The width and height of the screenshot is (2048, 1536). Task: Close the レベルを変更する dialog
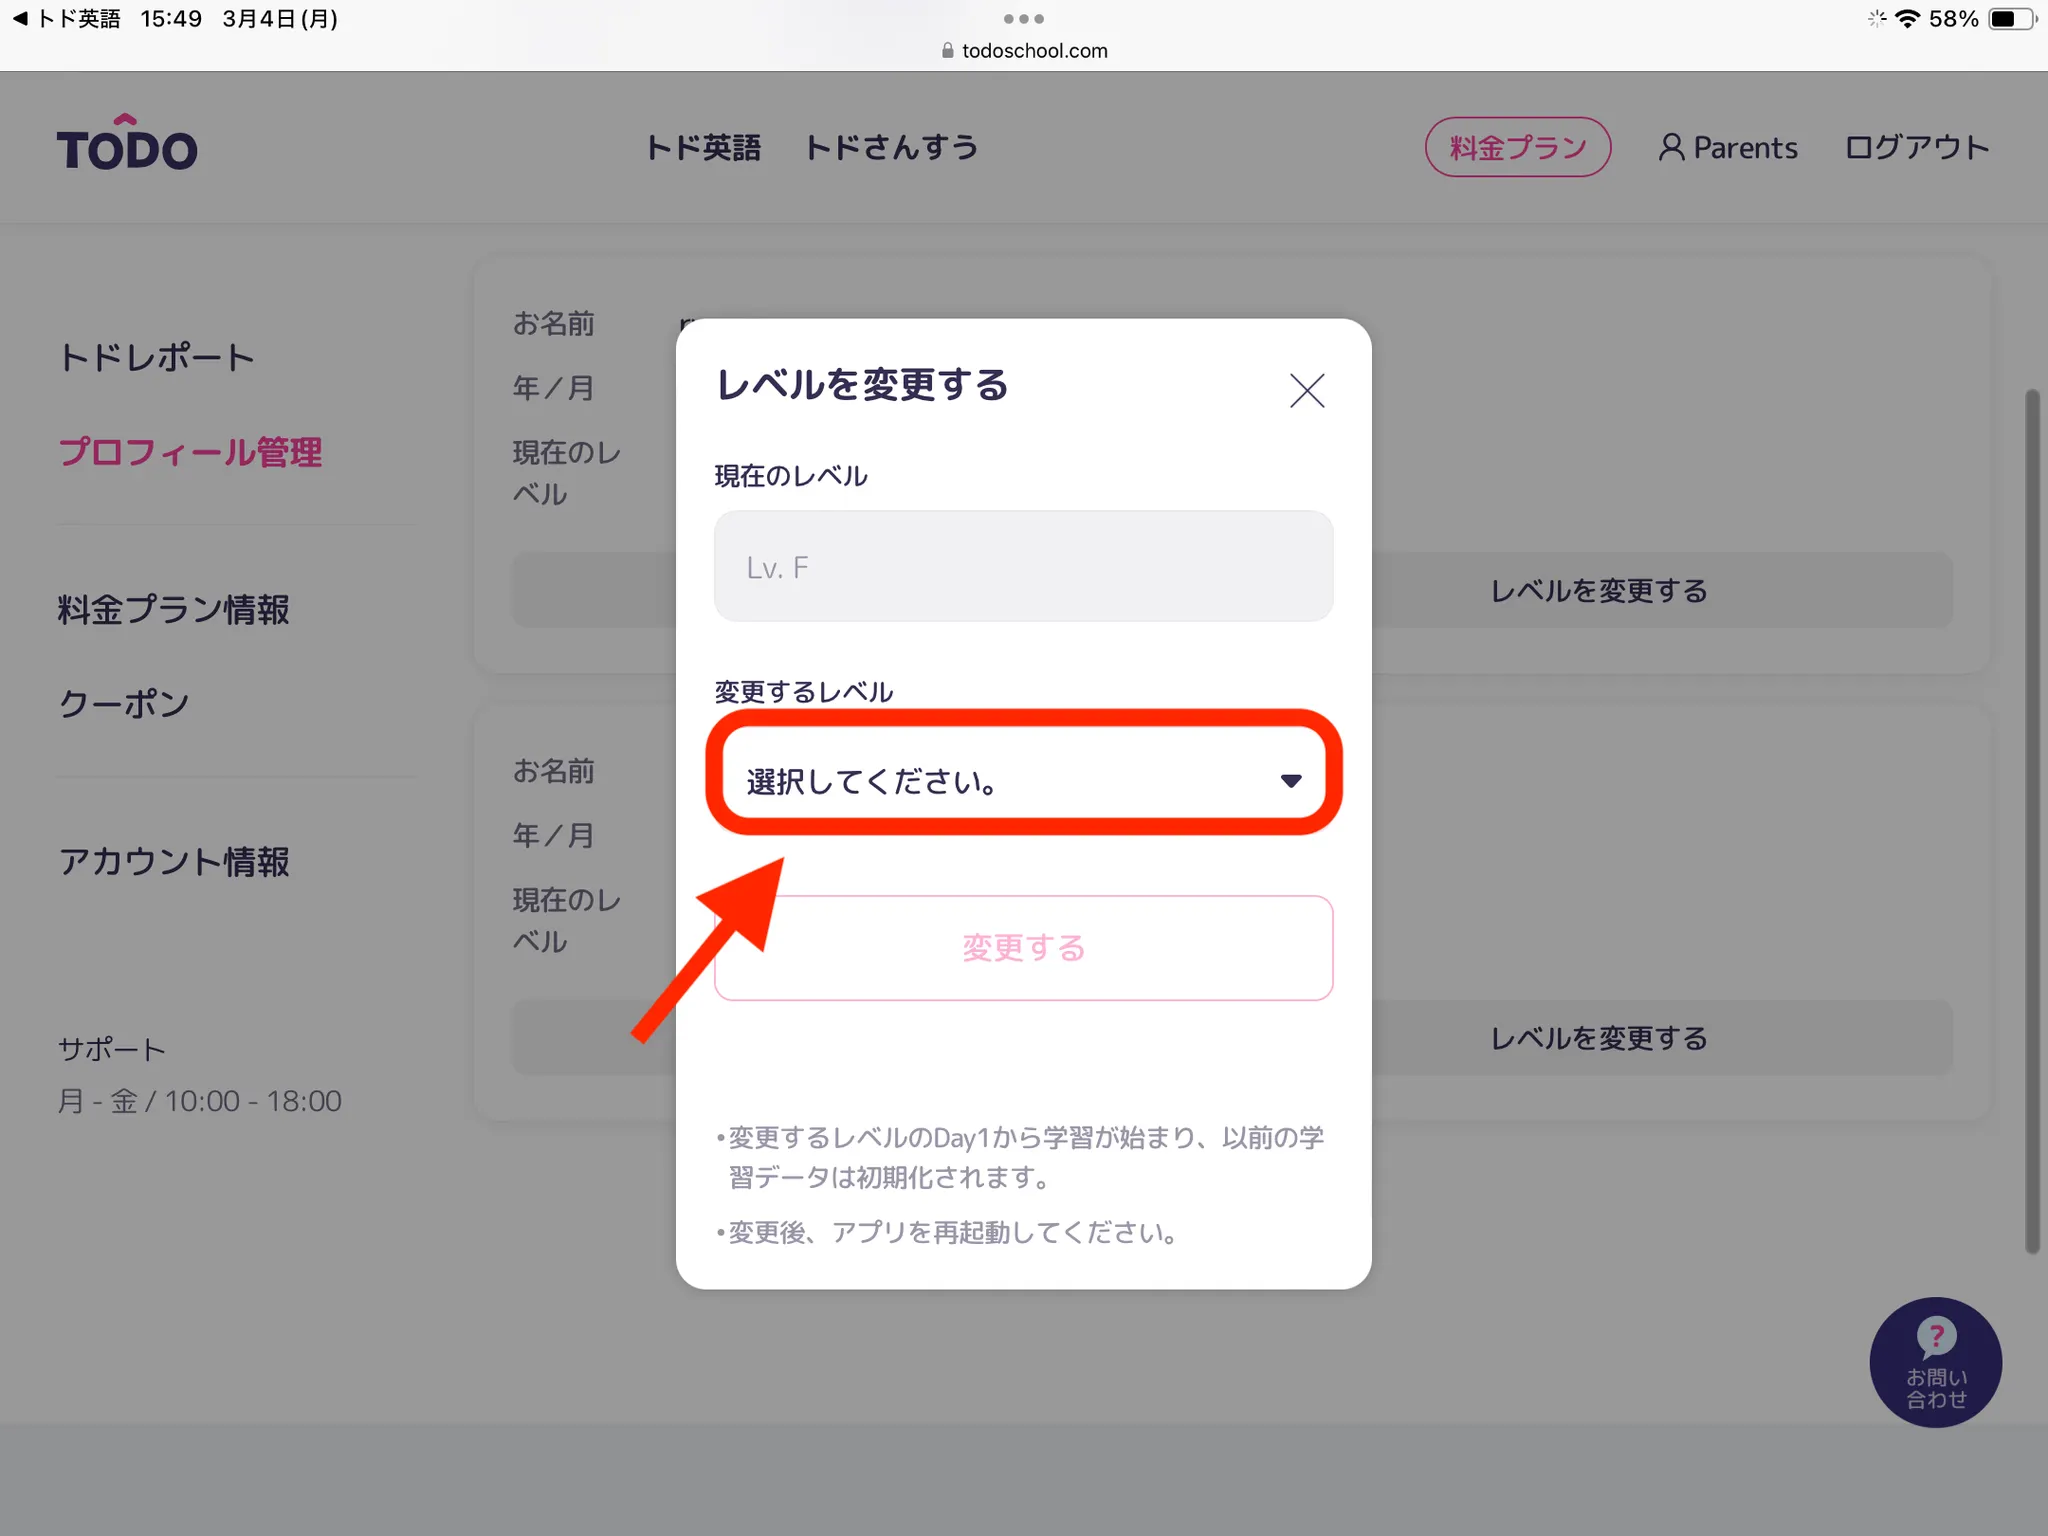click(1306, 390)
